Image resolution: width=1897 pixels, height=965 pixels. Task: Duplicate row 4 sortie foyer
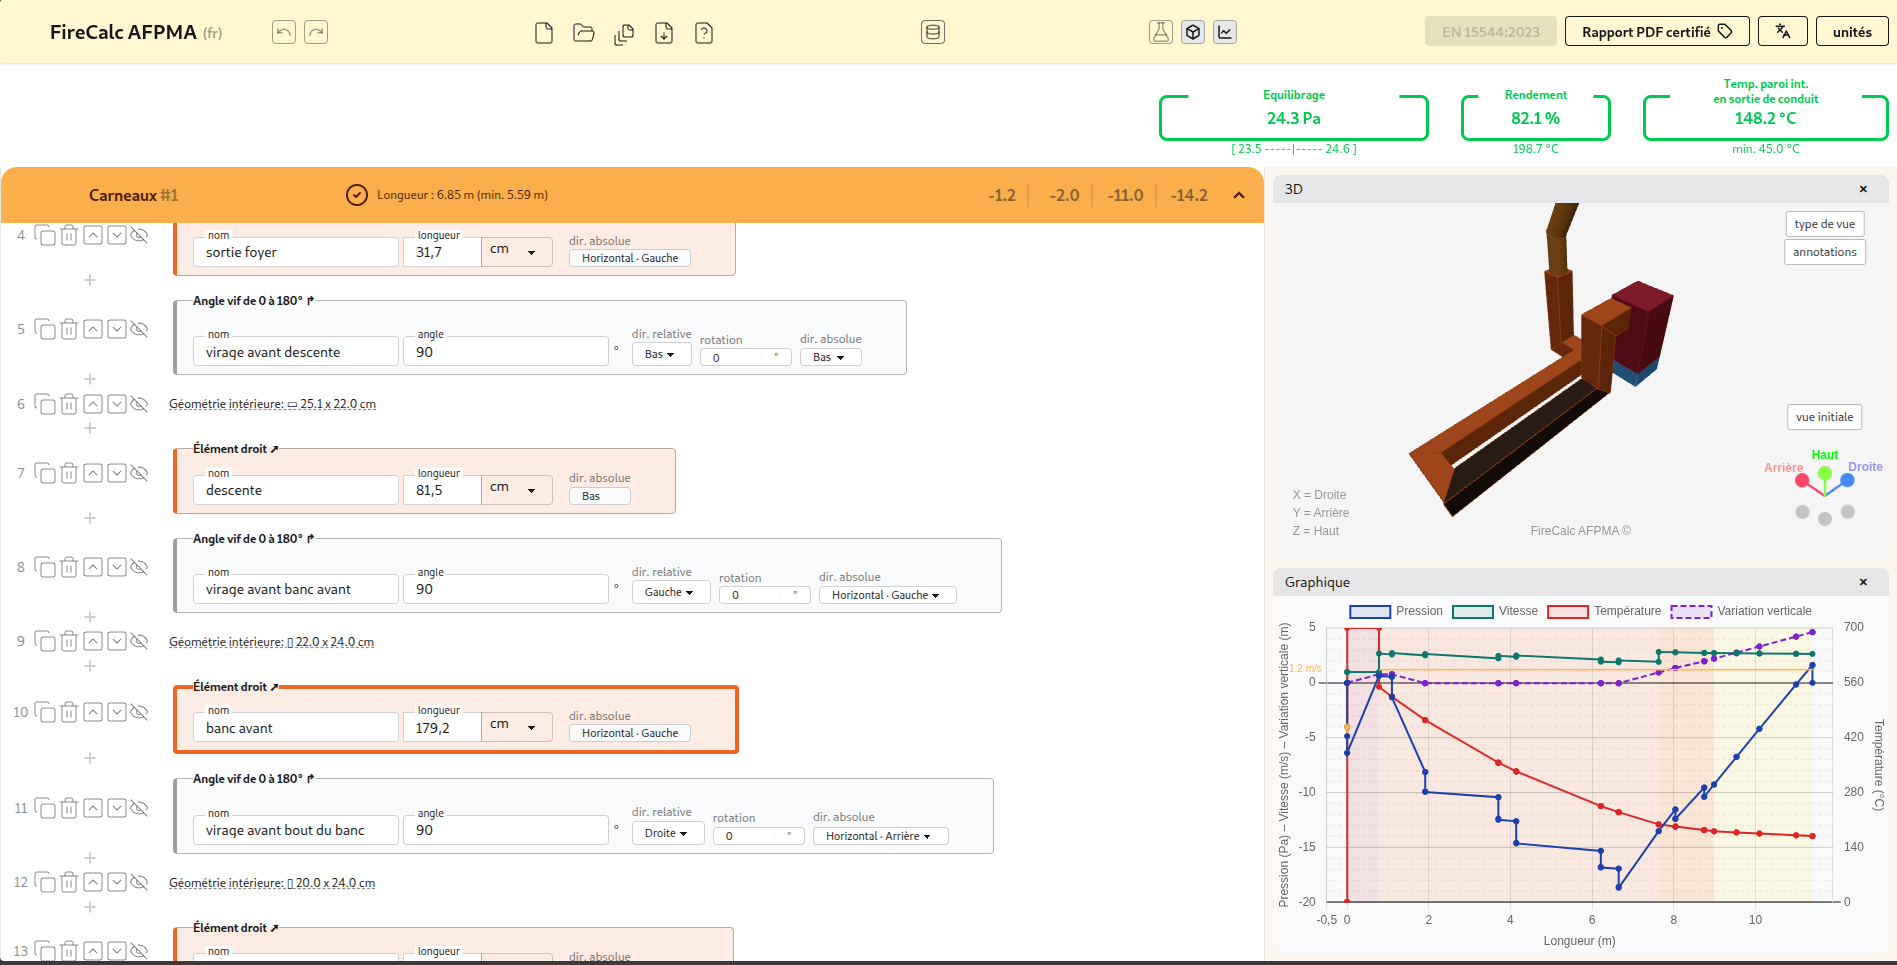[x=45, y=235]
